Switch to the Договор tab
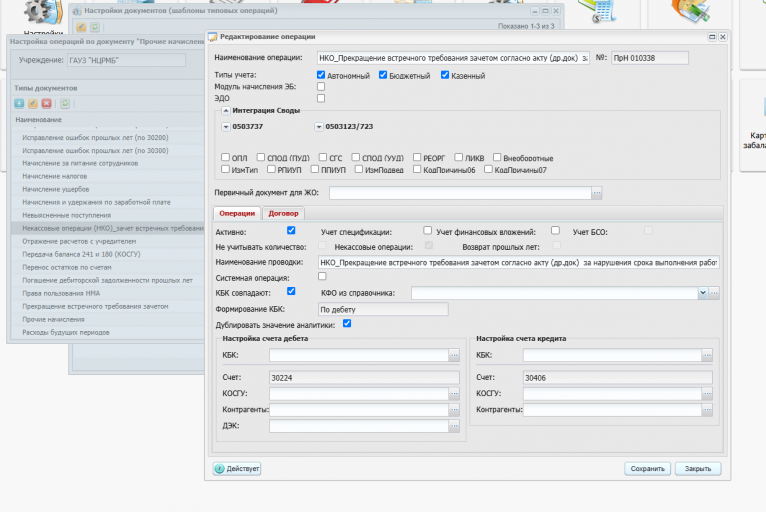Viewport: 766px width, 512px height. coord(283,213)
